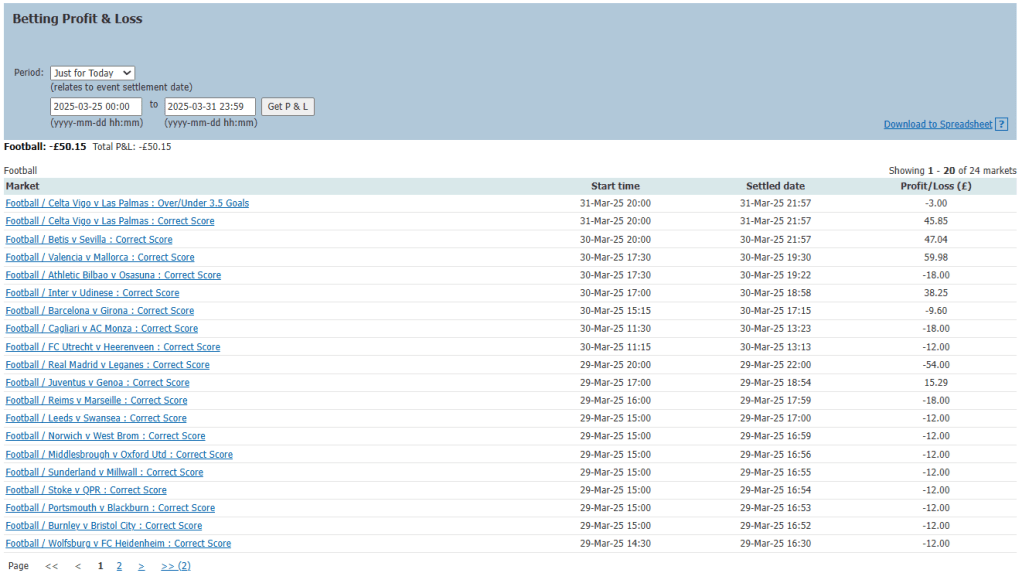Open Stoke v QPR Correct Score market
This screenshot has width=1022, height=573.
pyautogui.click(x=86, y=490)
